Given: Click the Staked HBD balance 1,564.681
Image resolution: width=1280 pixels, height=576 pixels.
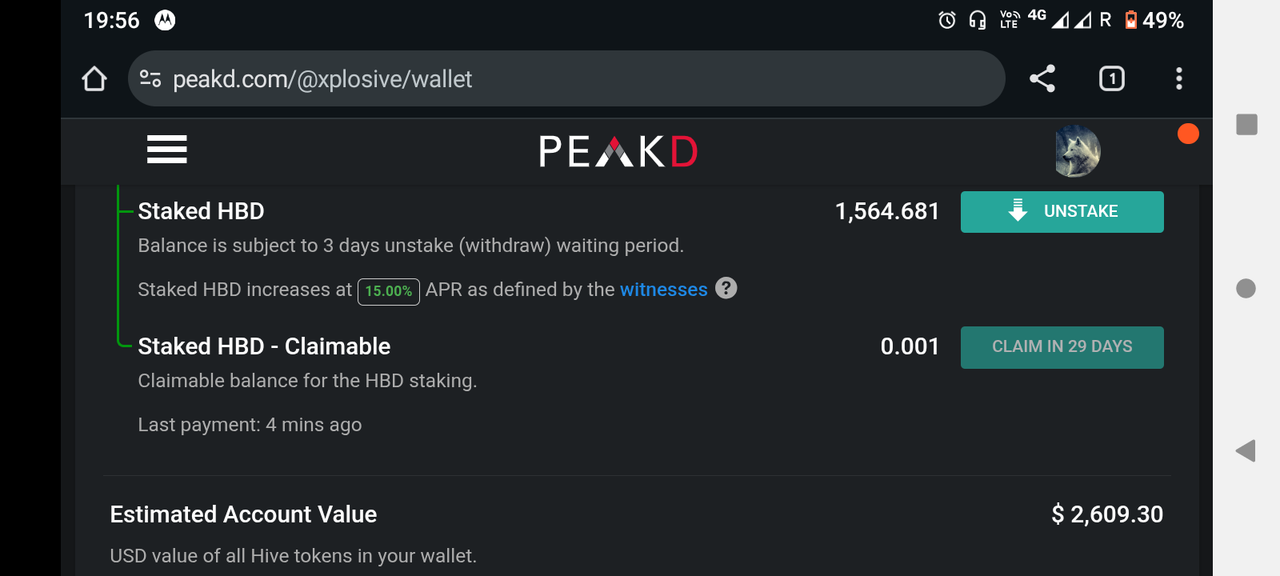Looking at the screenshot, I should (887, 211).
